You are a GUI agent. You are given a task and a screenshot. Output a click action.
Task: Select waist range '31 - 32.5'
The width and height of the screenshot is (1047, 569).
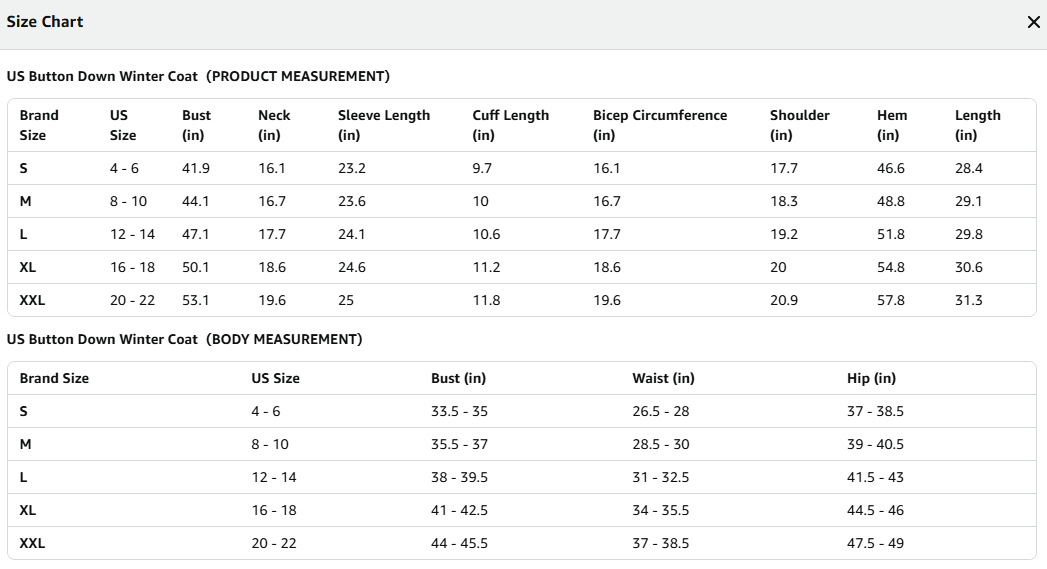click(661, 478)
